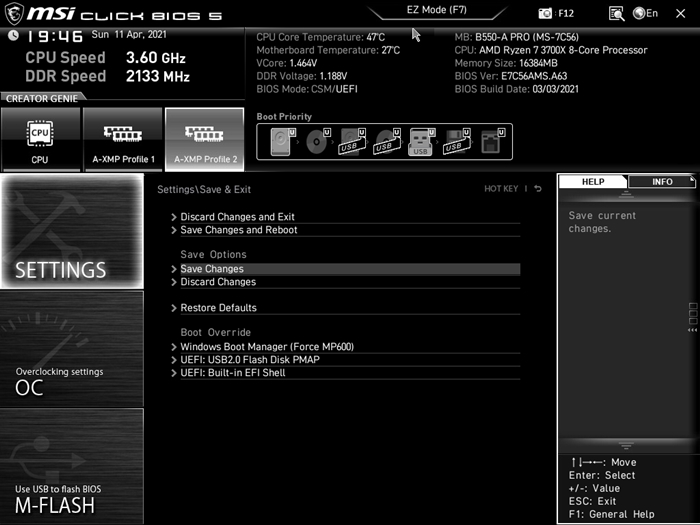Click the MB: B550-A PRO (MS-7C56) text
Screen dimensions: 700x525
click(x=517, y=37)
